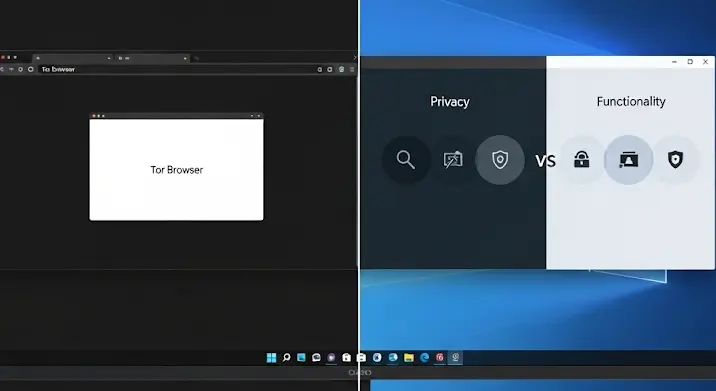This screenshot has width=716, height=391.
Task: Switch to the first tab in dark browser
Action: point(73,58)
